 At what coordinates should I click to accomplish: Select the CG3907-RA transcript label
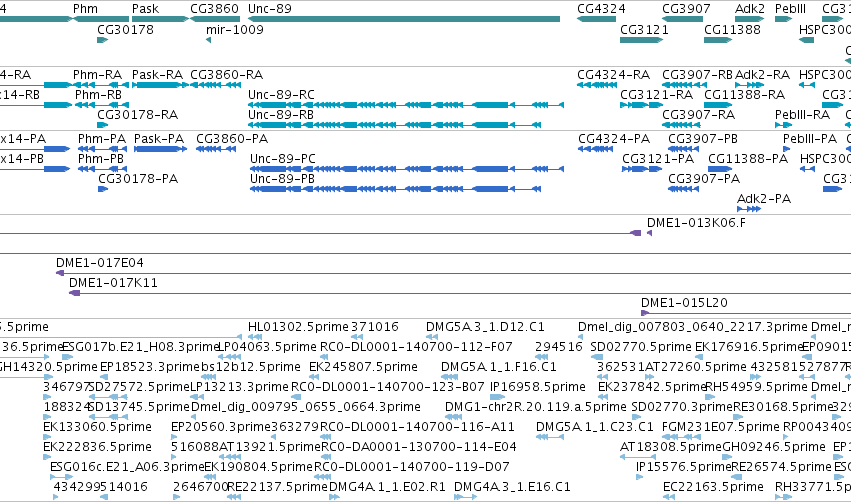[698, 115]
